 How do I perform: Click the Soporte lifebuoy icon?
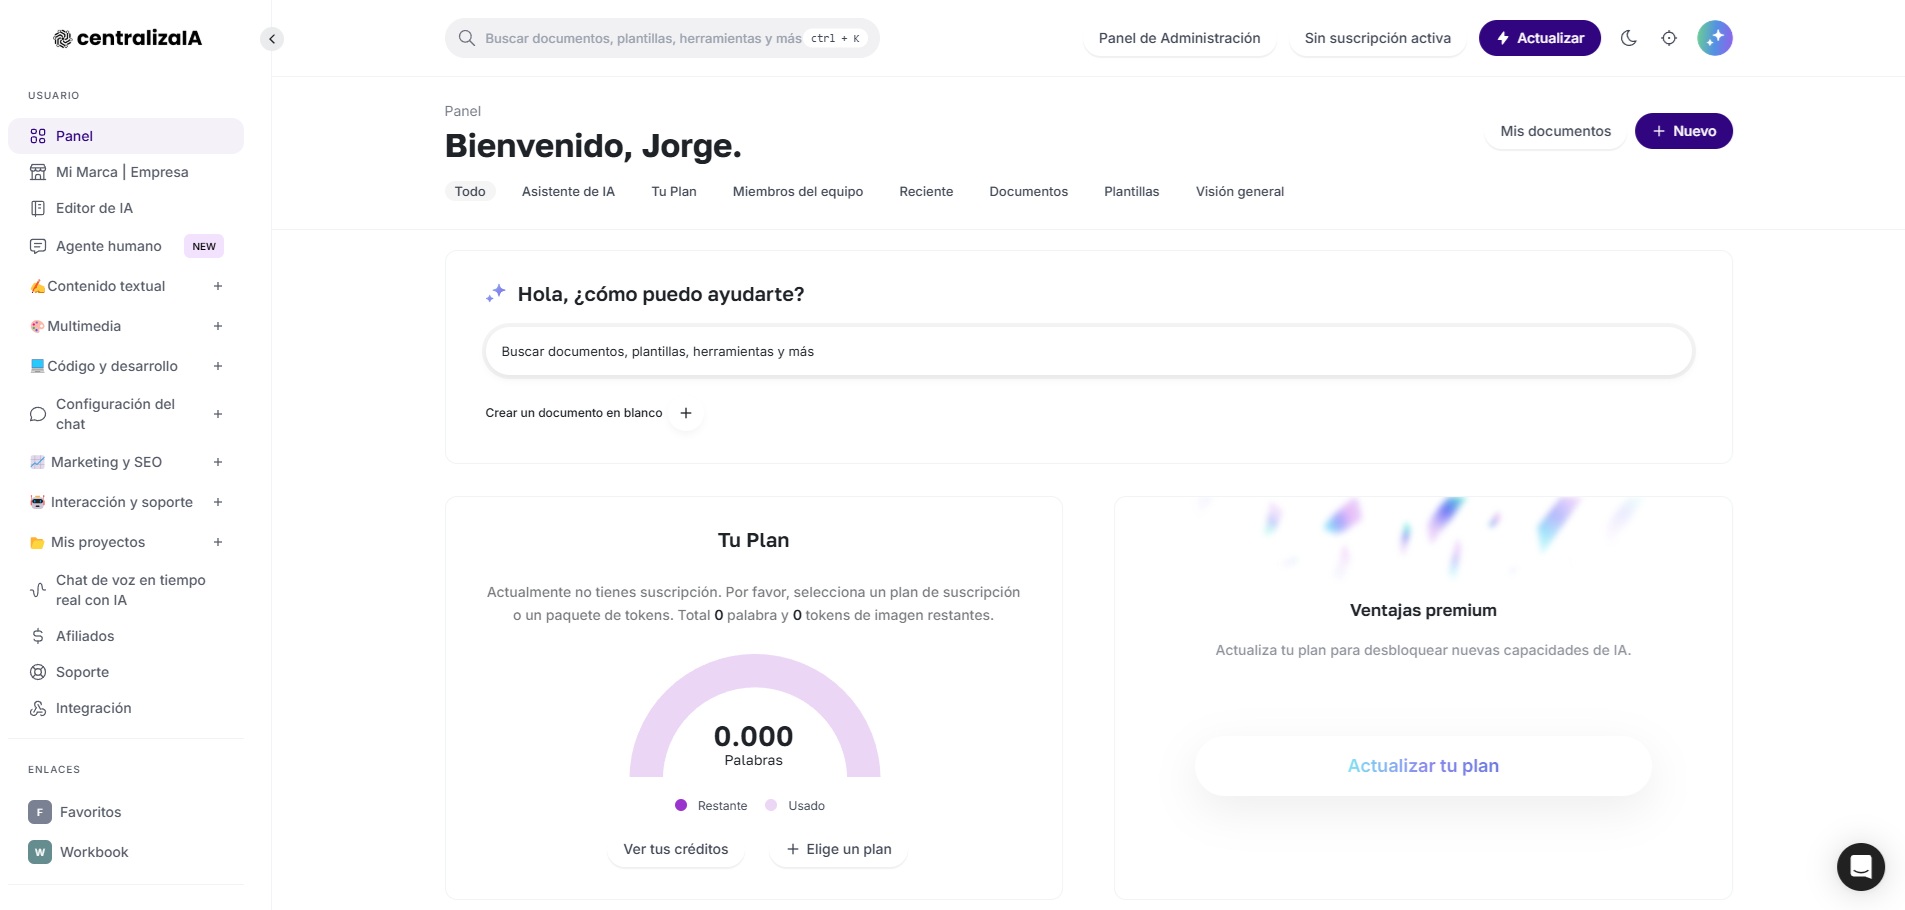(x=38, y=672)
